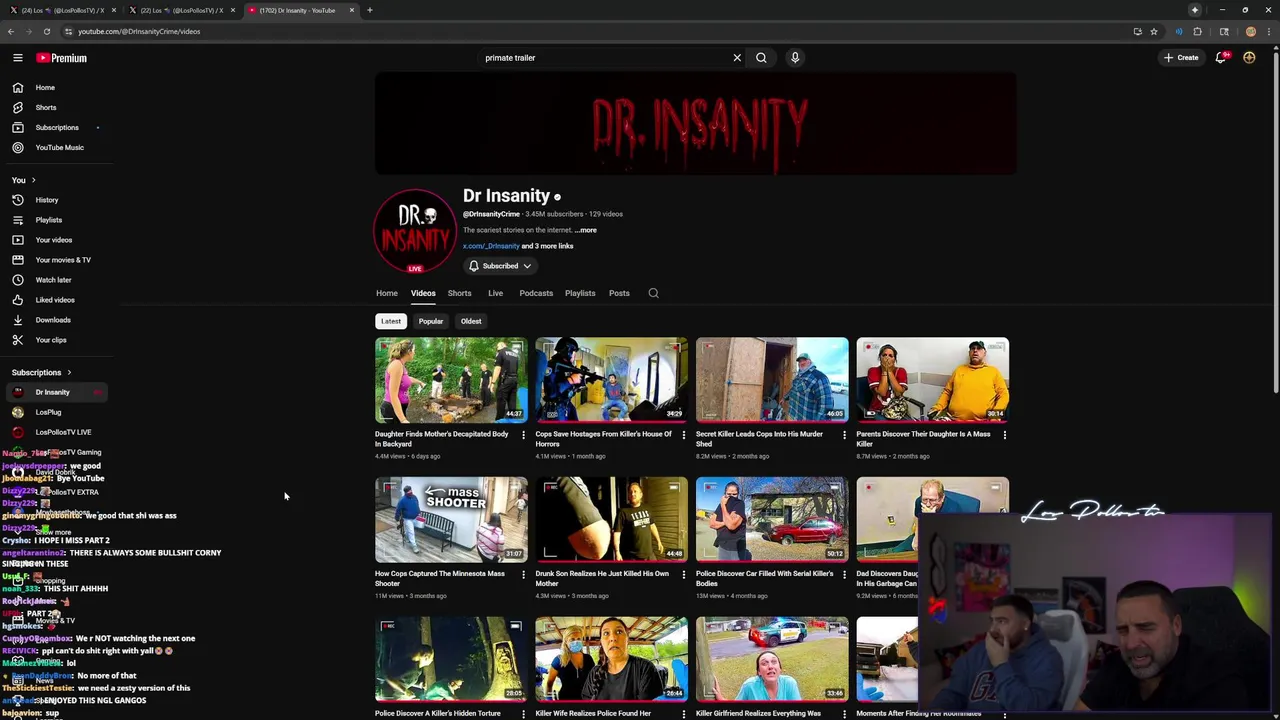Expand the Subscriptions section heading
The image size is (1280, 720).
42,372
